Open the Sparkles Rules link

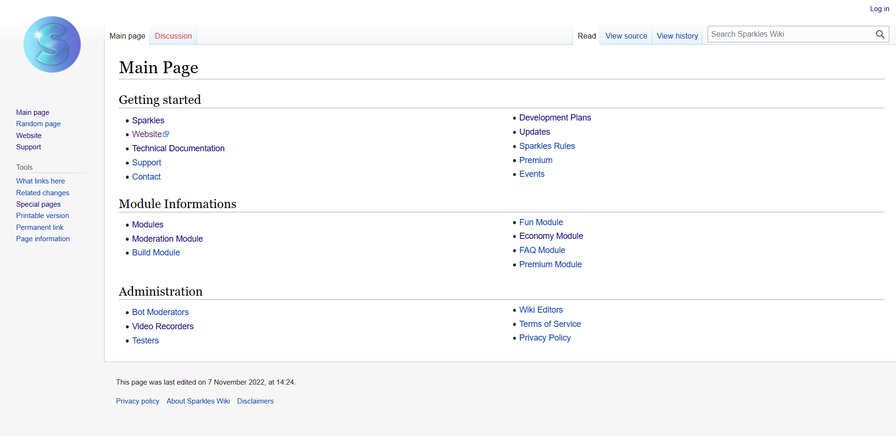point(546,146)
